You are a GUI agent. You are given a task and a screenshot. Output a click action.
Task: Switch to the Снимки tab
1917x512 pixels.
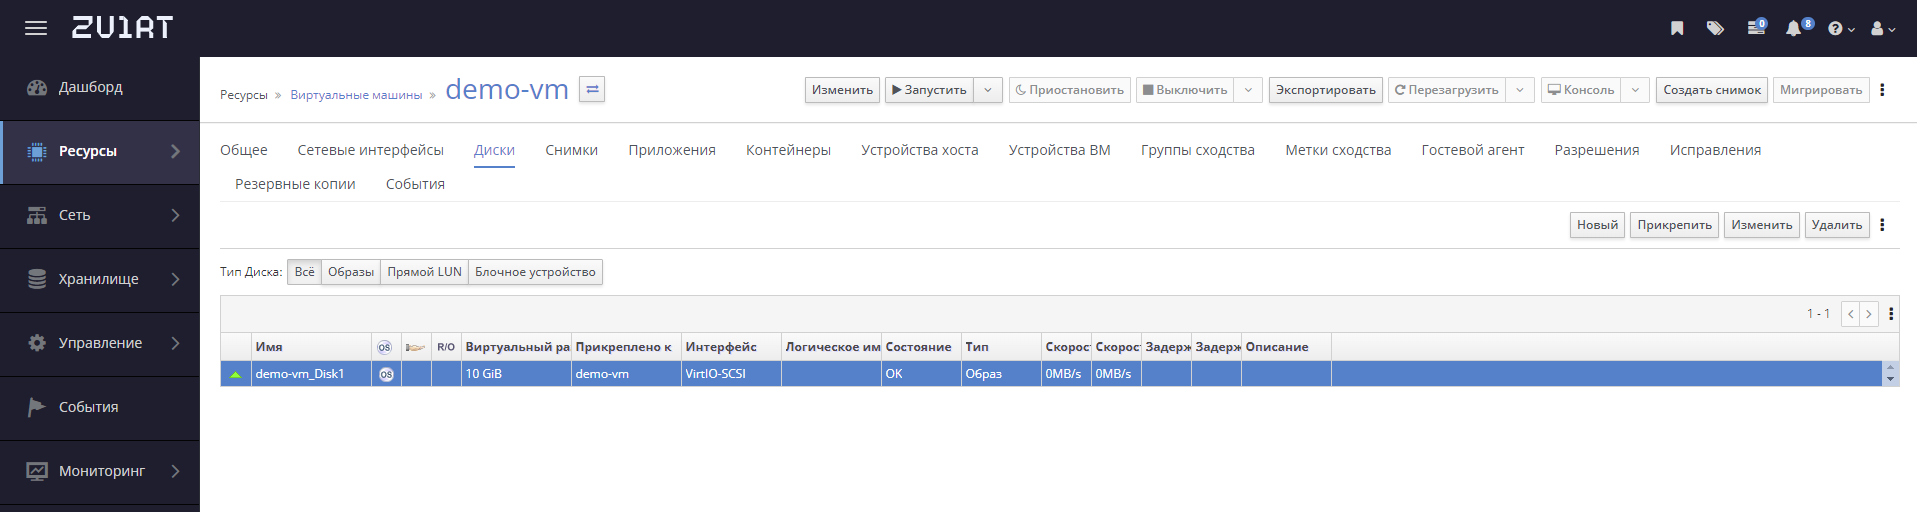tap(571, 150)
